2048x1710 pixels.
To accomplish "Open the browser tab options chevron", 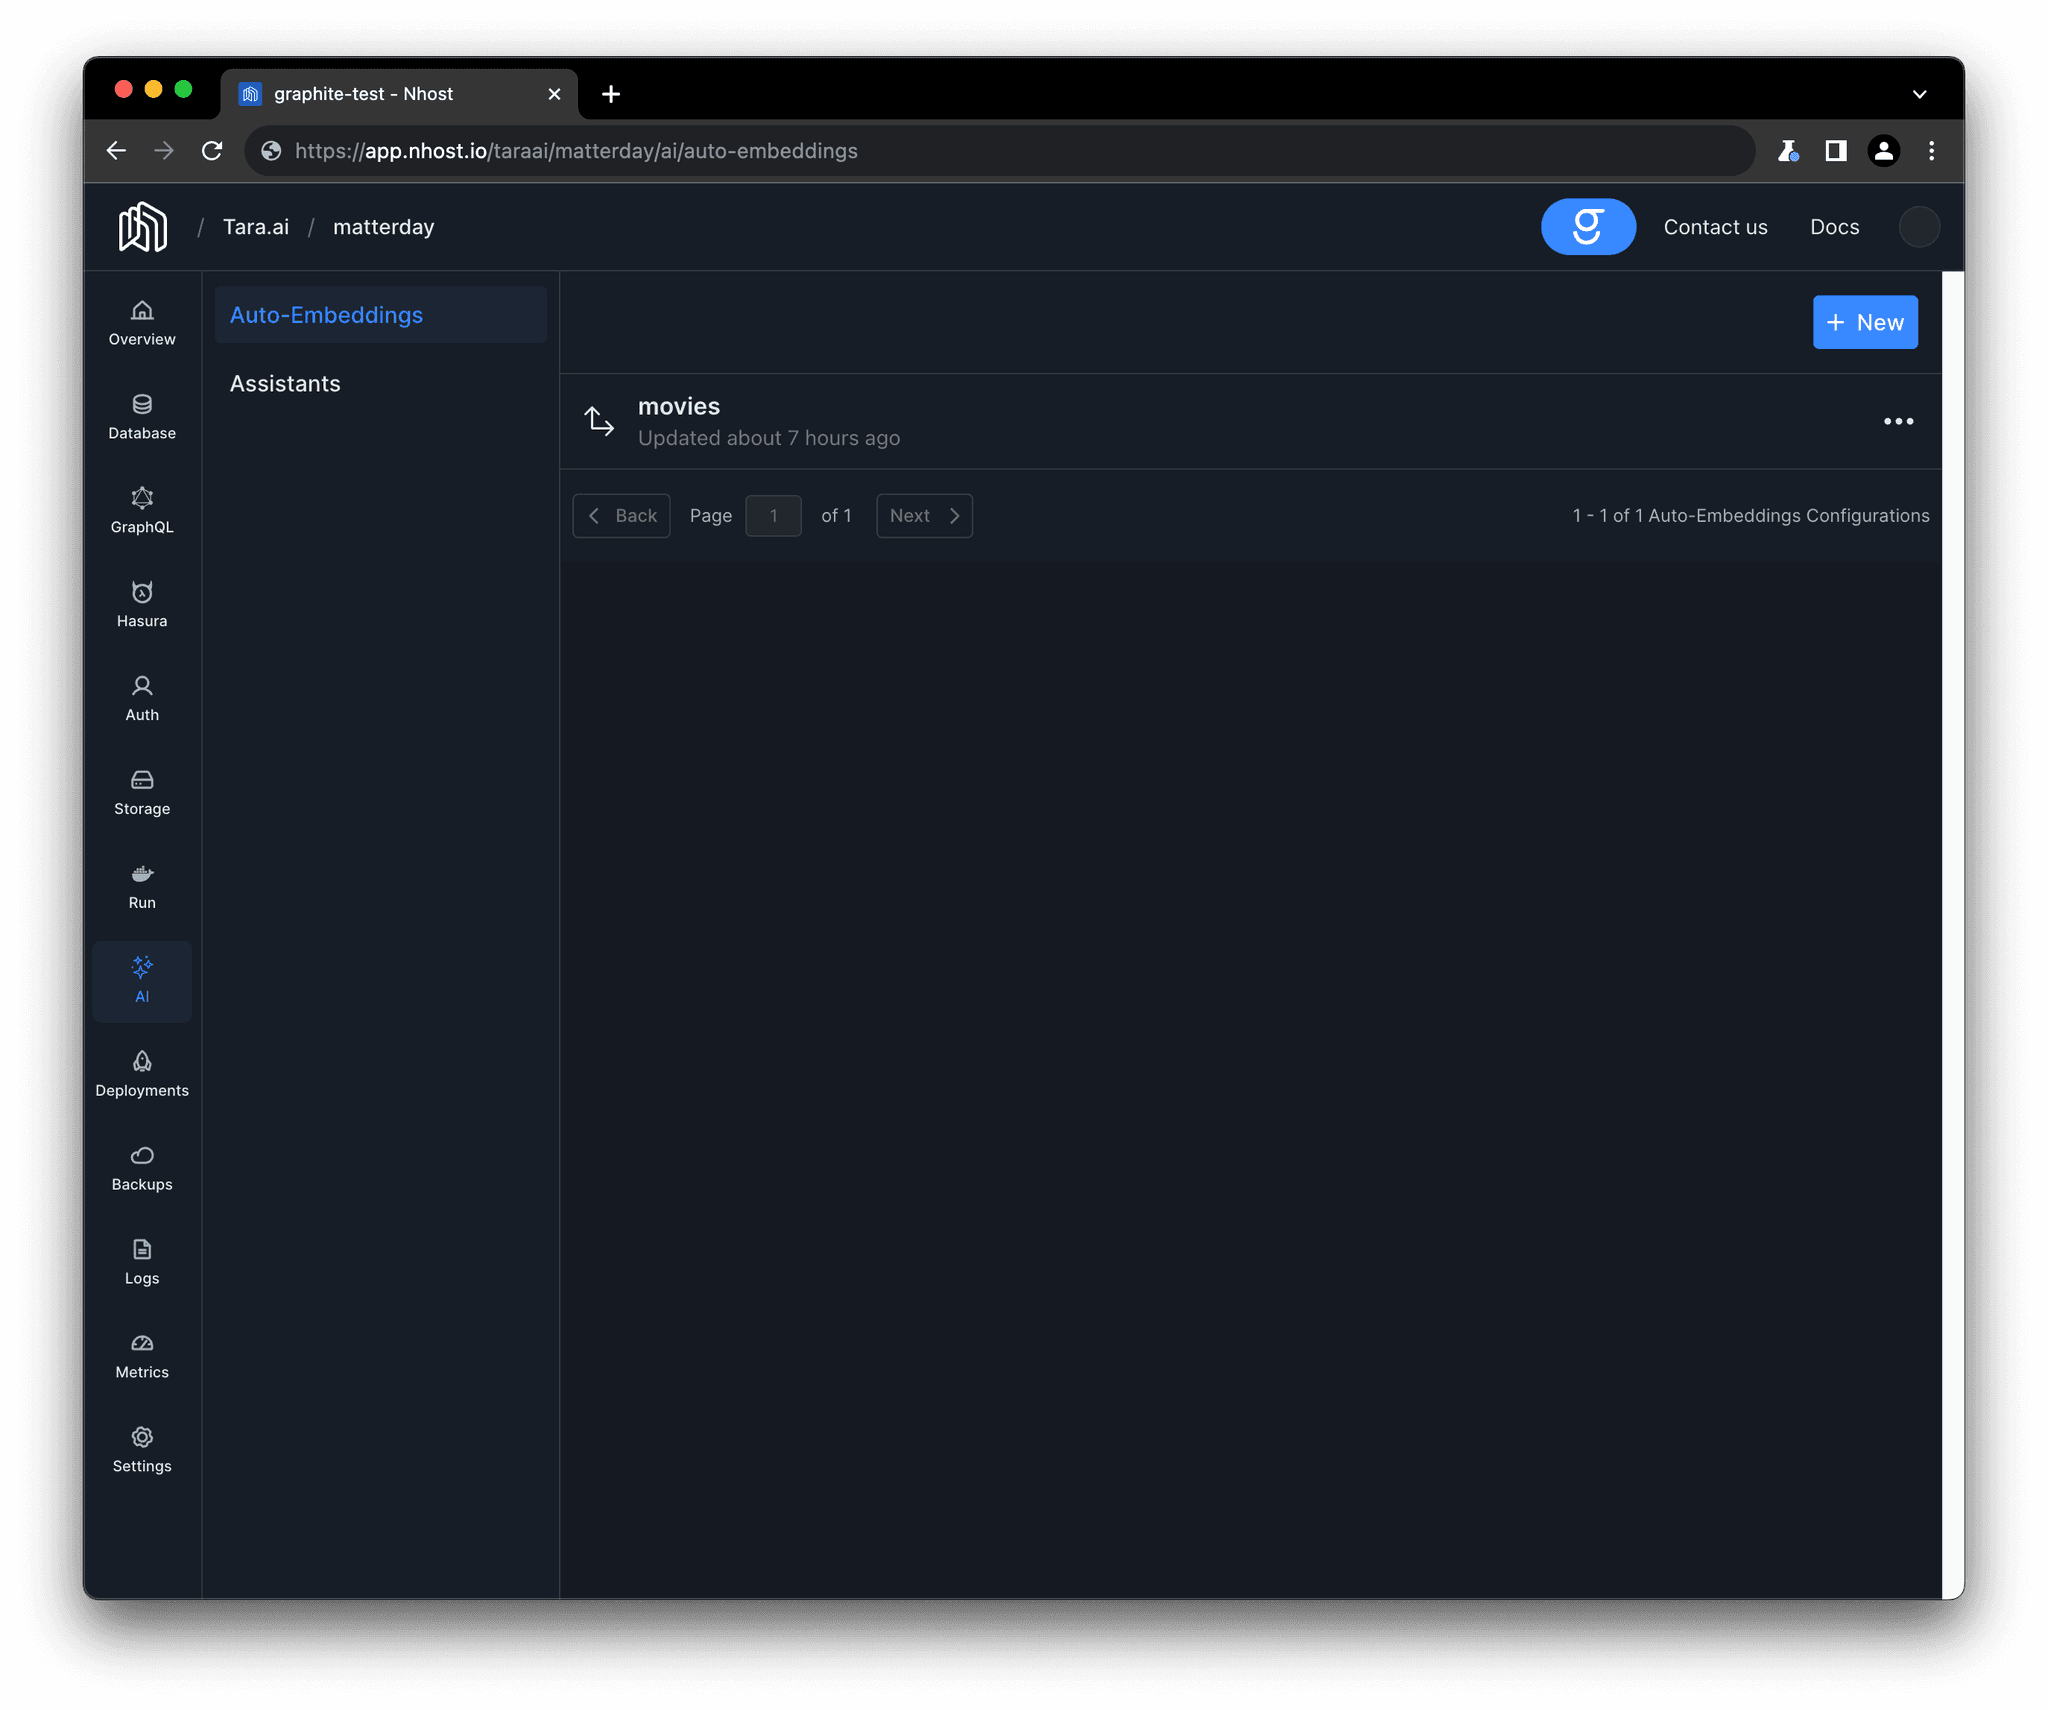I will 1919,93.
